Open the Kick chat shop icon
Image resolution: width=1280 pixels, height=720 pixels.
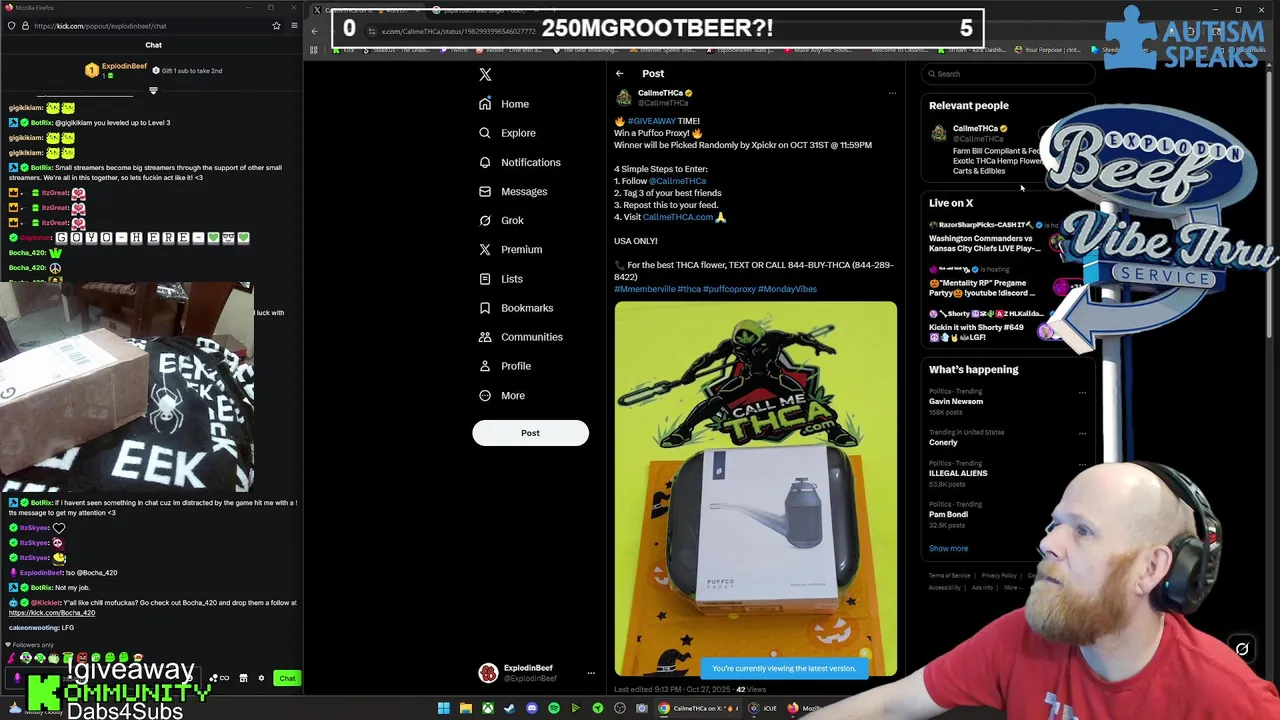243,678
